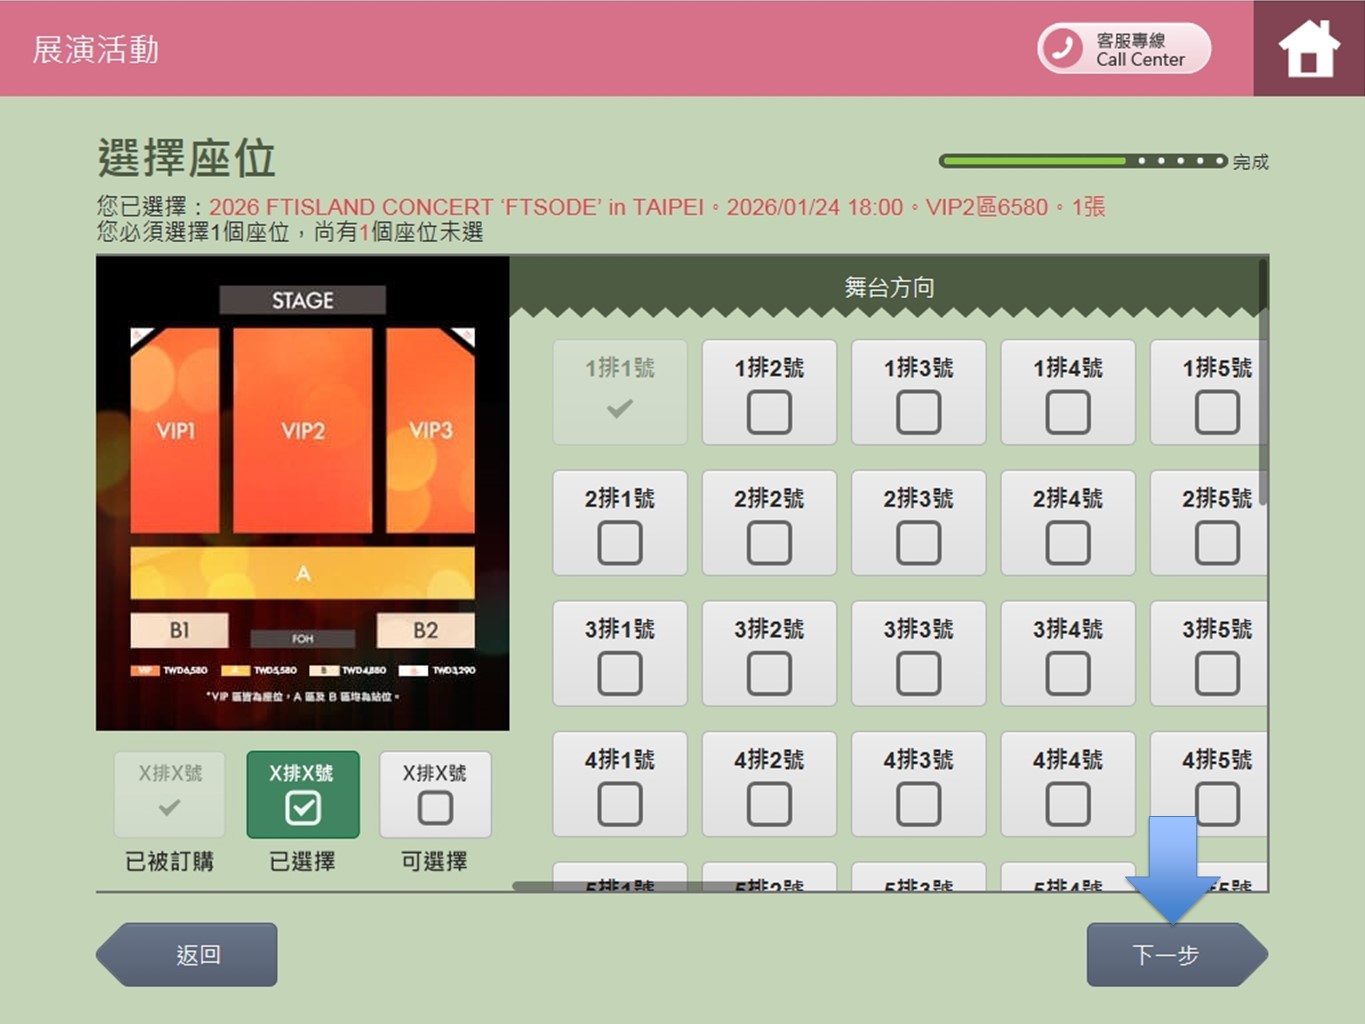
Task: Select VIP2 section on the stage map
Action: pyautogui.click(x=302, y=430)
